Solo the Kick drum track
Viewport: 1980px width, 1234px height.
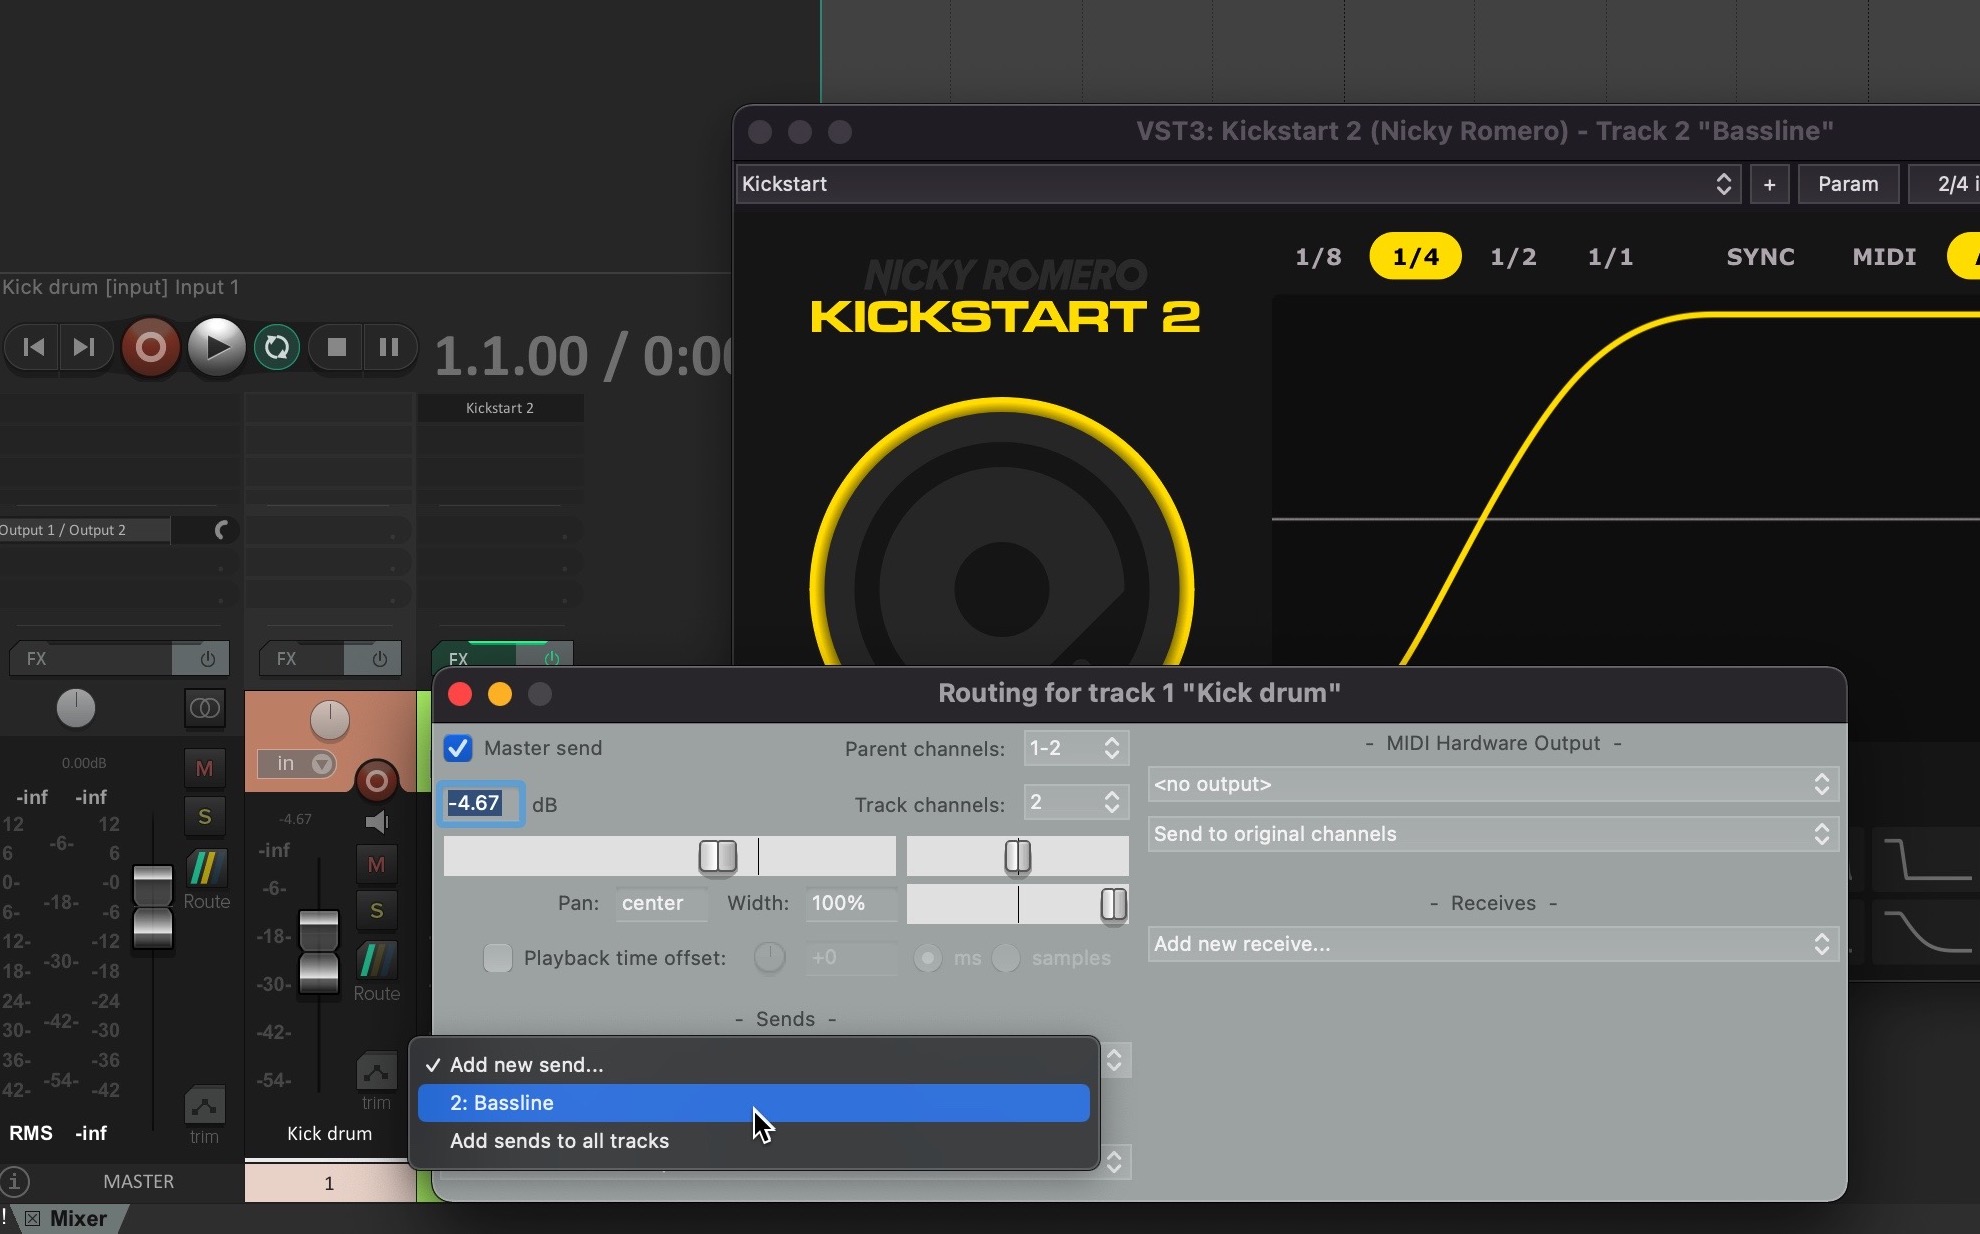pos(376,911)
